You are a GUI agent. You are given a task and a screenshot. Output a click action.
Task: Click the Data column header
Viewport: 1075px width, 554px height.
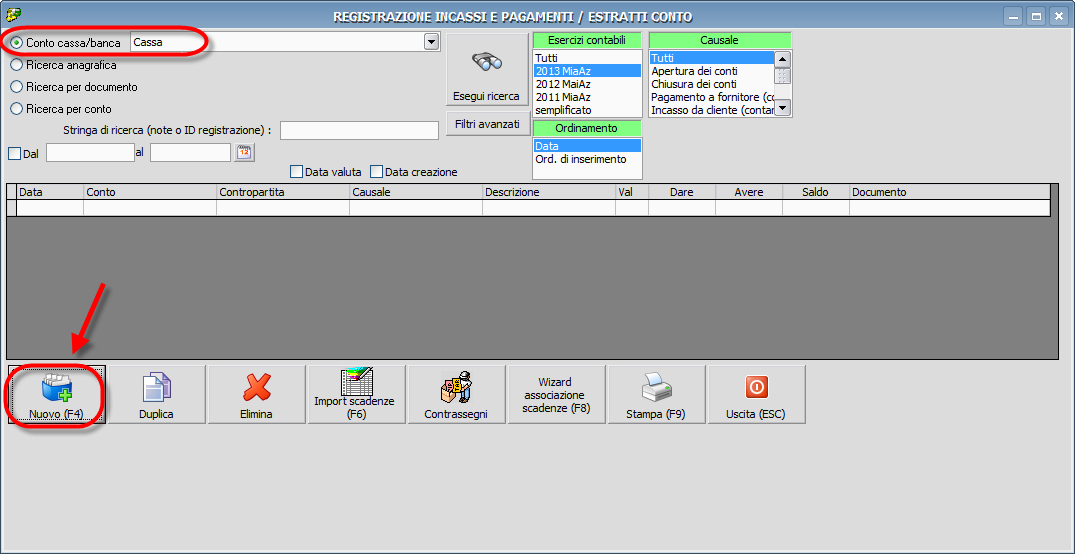[x=50, y=192]
